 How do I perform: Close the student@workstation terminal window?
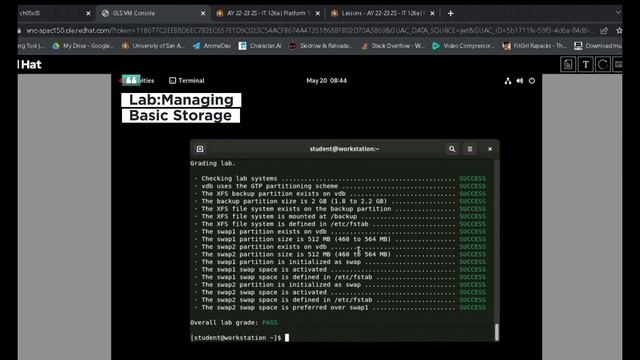(x=490, y=149)
